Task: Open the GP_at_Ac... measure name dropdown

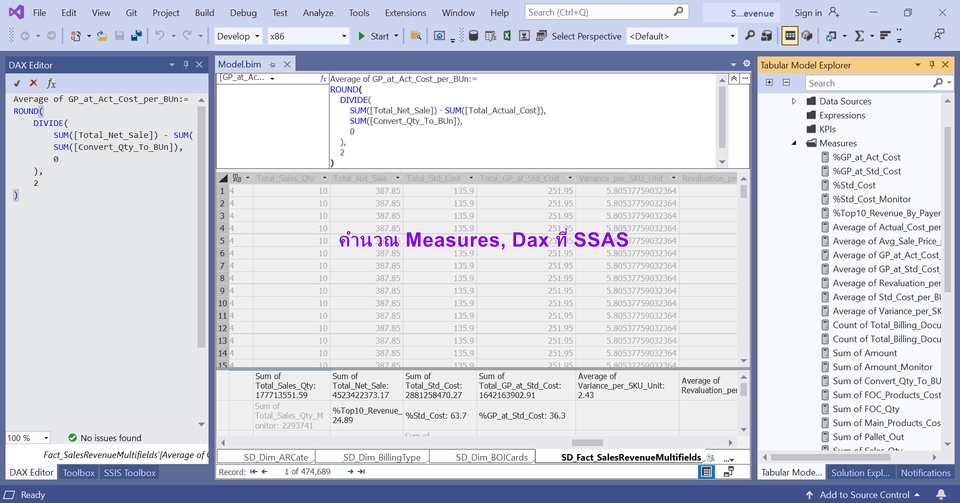Action: click(272, 78)
